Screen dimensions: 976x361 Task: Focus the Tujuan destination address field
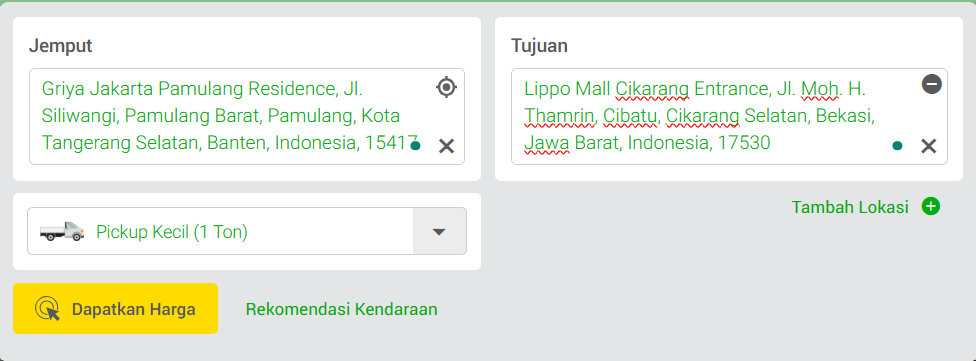point(729,116)
